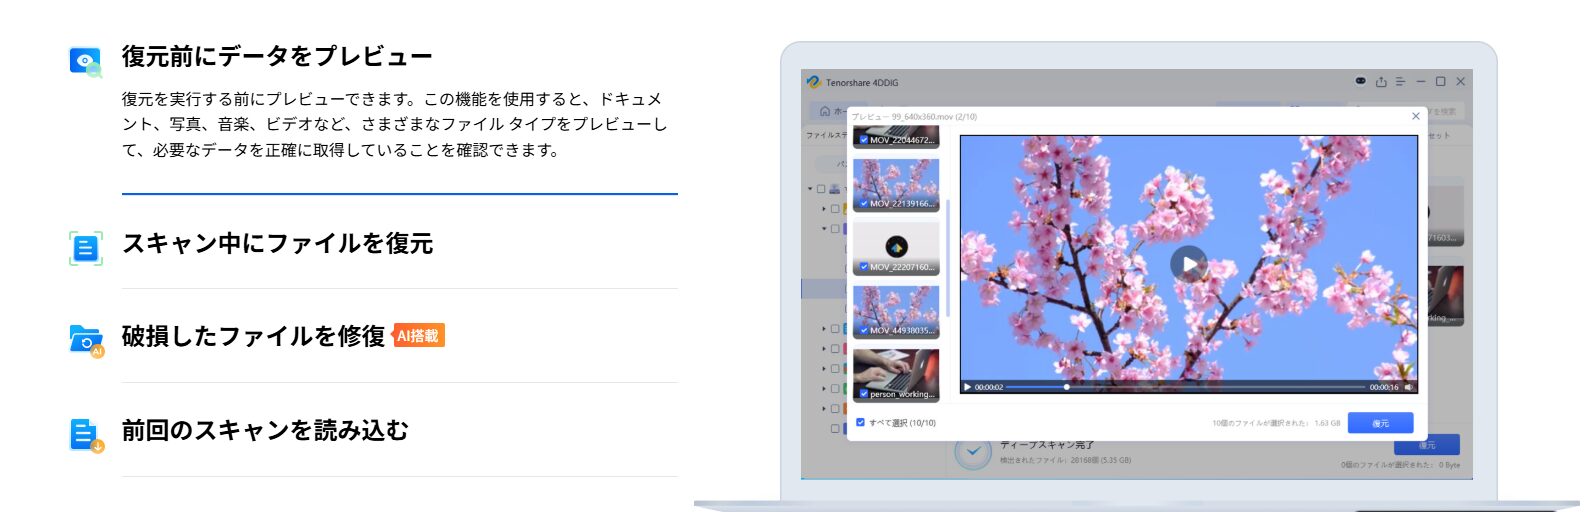Open the hamburger menu in 4DDiG title bar
This screenshot has height=512, width=1589.
pos(1400,82)
